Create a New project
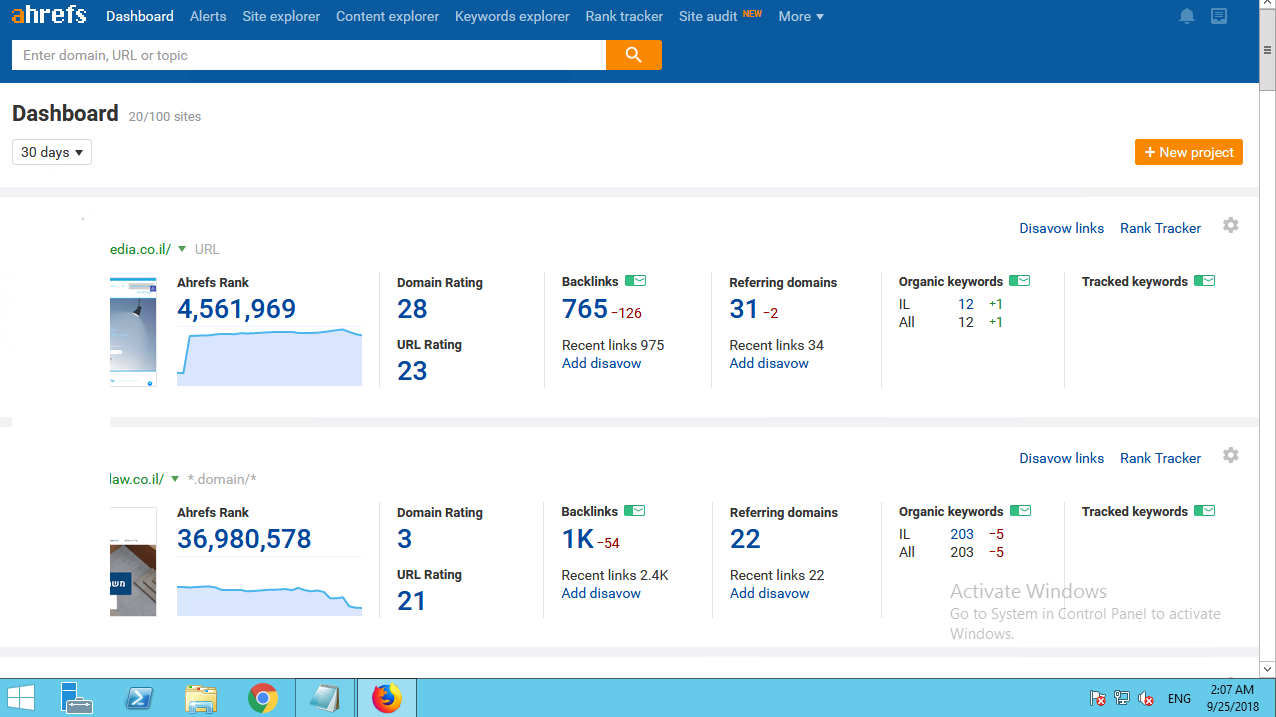Viewport: 1276px width, 717px height. [x=1189, y=152]
